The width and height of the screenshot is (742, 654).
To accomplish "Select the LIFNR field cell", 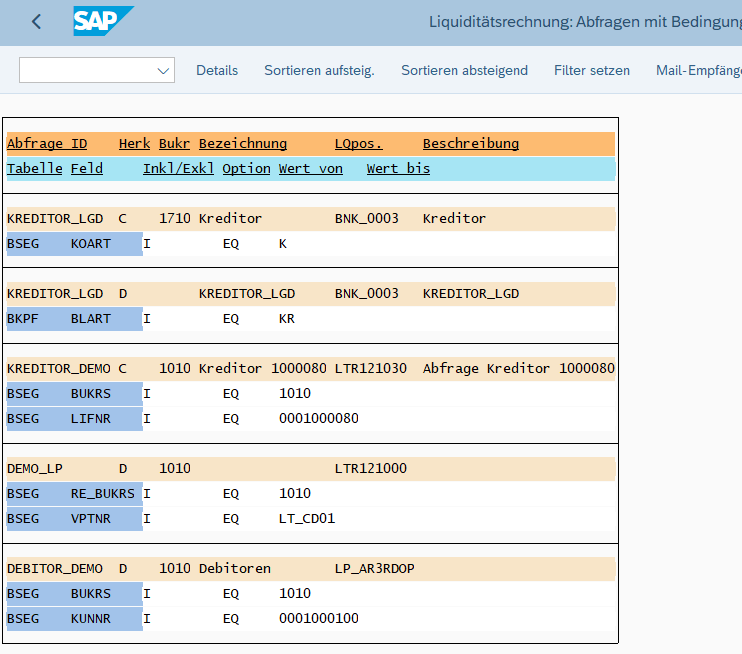I will 91,419.
